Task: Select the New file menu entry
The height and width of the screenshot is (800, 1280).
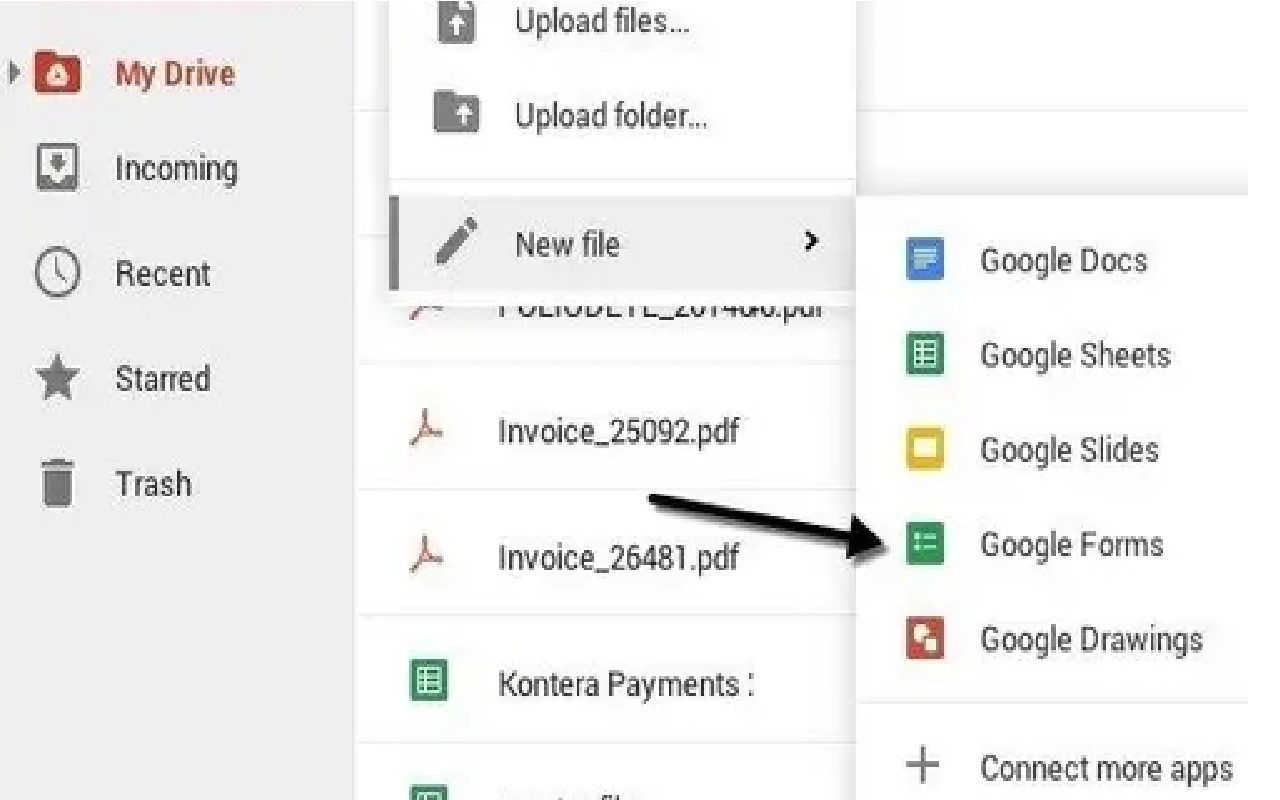Action: [x=622, y=243]
